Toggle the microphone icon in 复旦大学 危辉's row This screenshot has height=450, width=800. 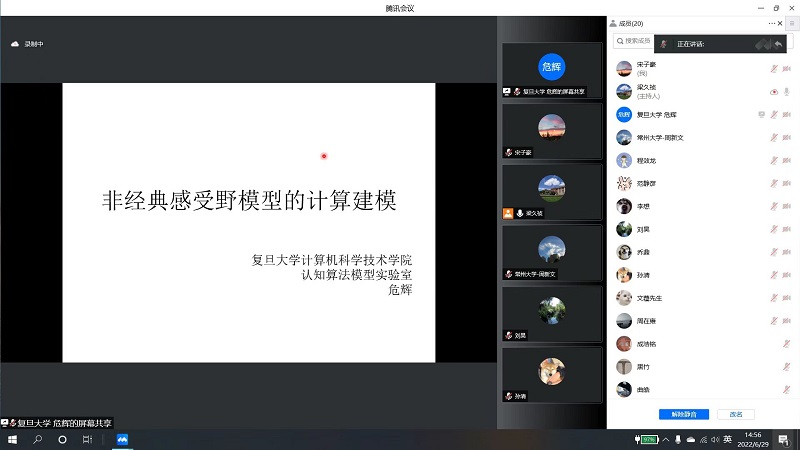tap(774, 115)
